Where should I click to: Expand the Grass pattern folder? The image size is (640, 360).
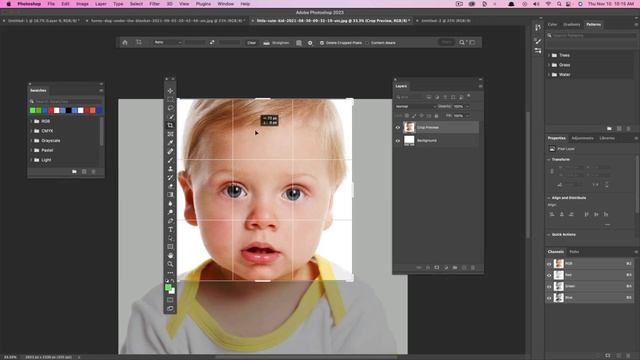click(x=549, y=65)
